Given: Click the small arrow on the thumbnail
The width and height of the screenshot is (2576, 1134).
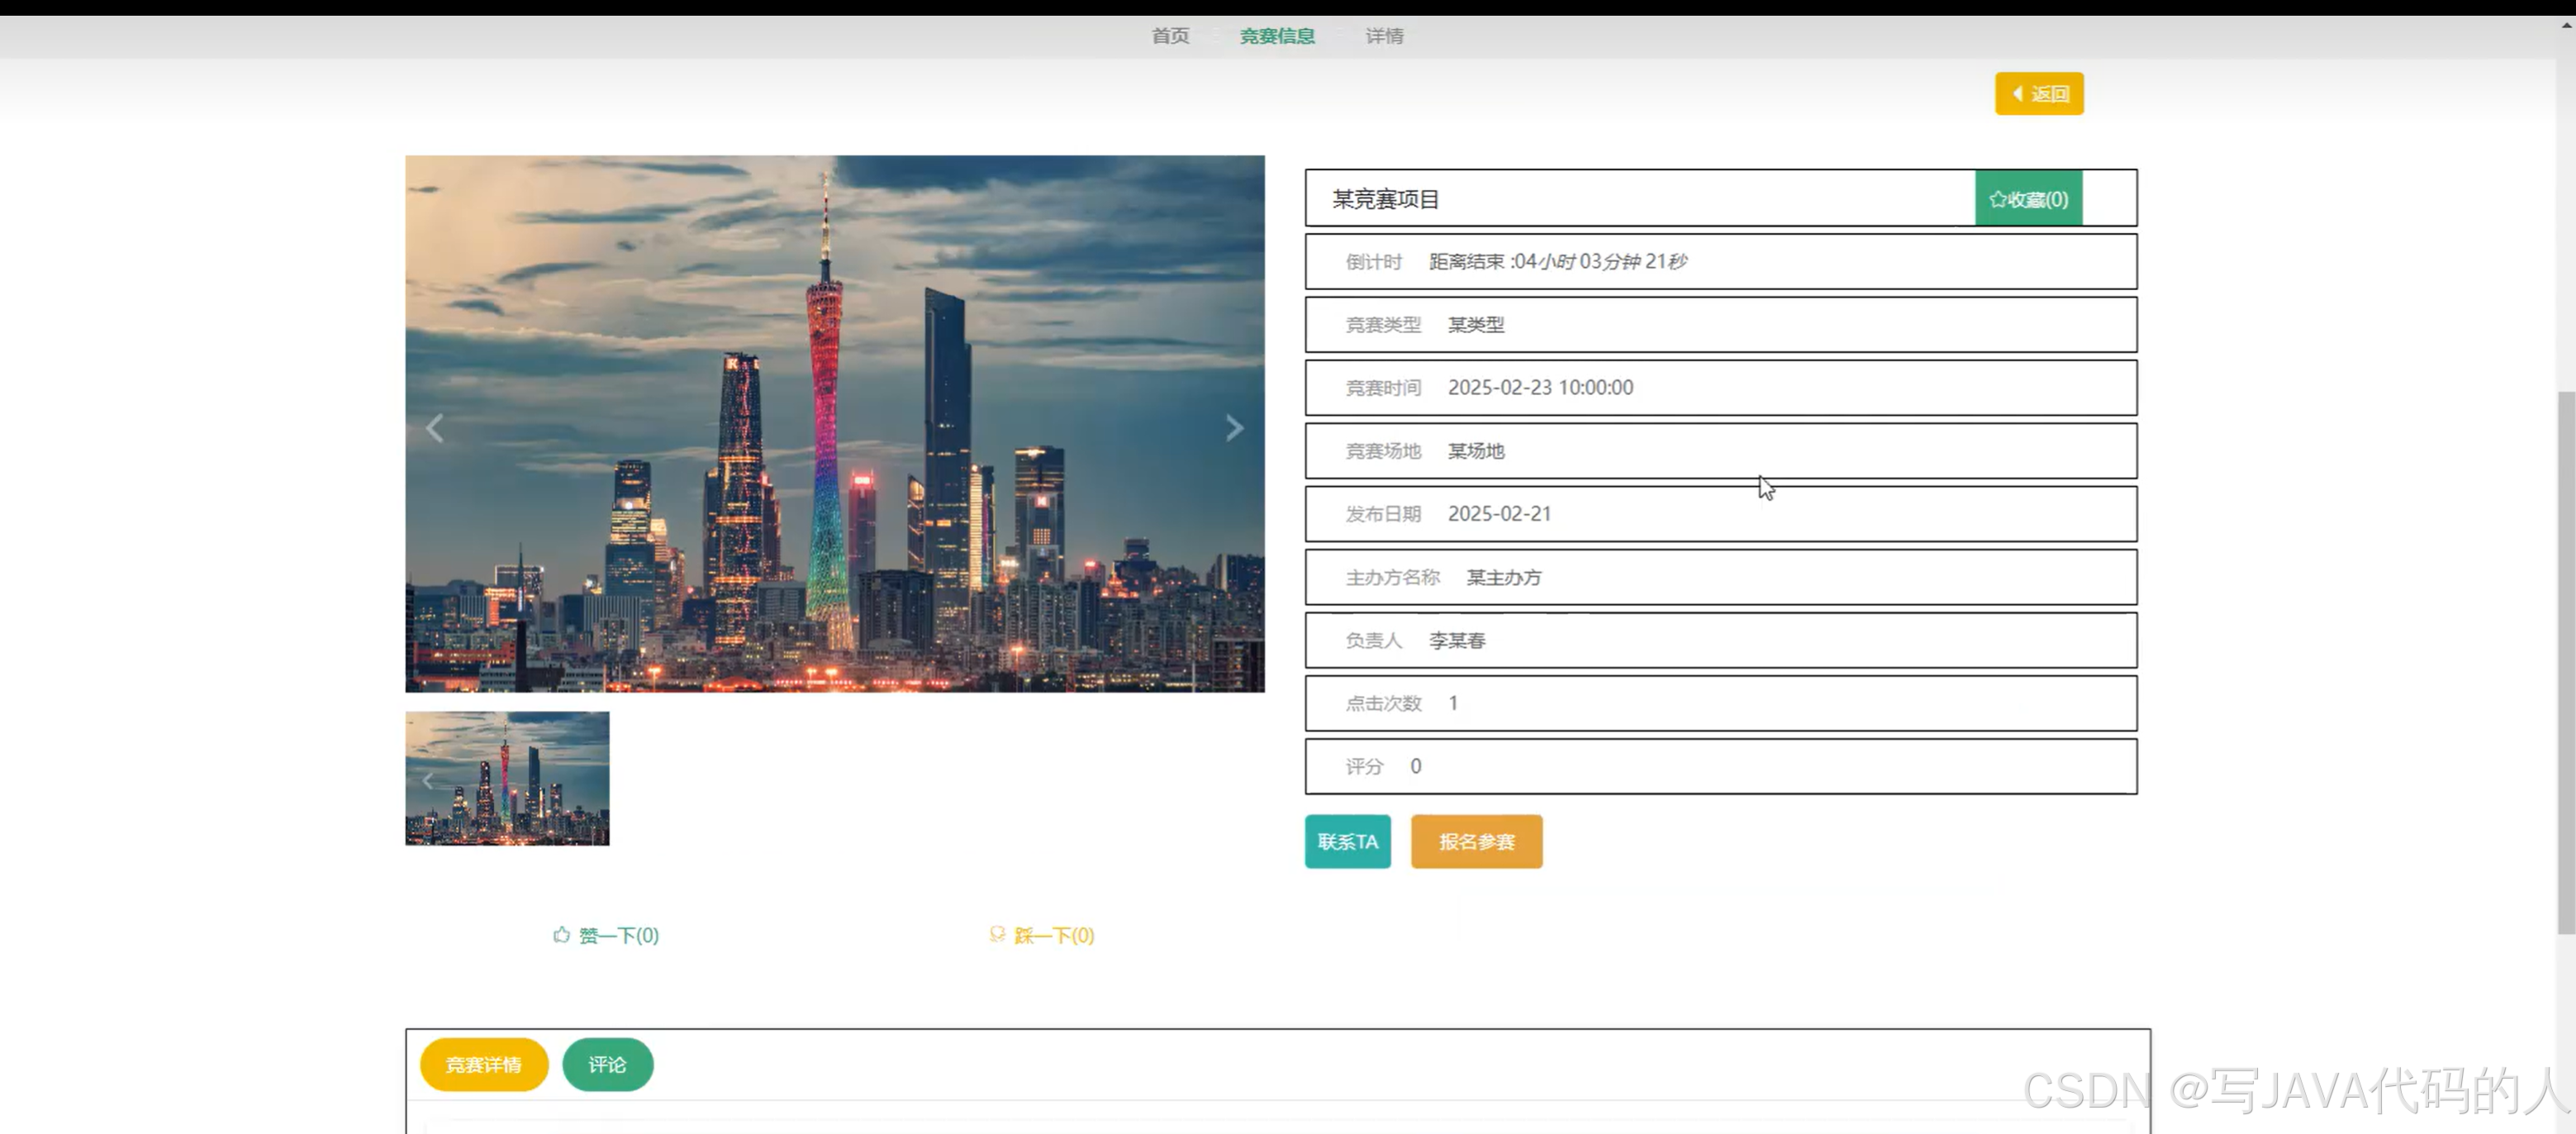Looking at the screenshot, I should coord(428,780).
